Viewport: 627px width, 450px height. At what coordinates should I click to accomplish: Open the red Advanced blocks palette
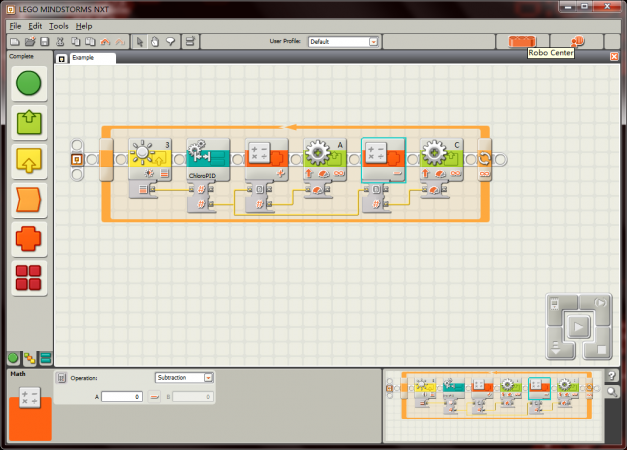tap(30, 277)
